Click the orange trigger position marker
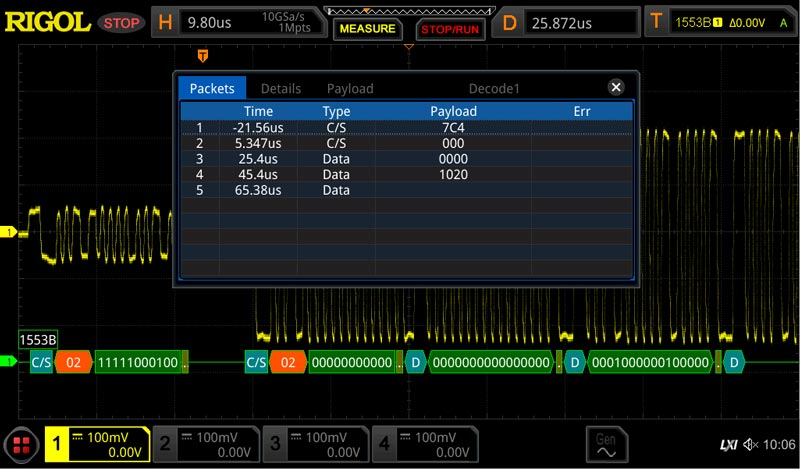This screenshot has width=800, height=469. [204, 54]
